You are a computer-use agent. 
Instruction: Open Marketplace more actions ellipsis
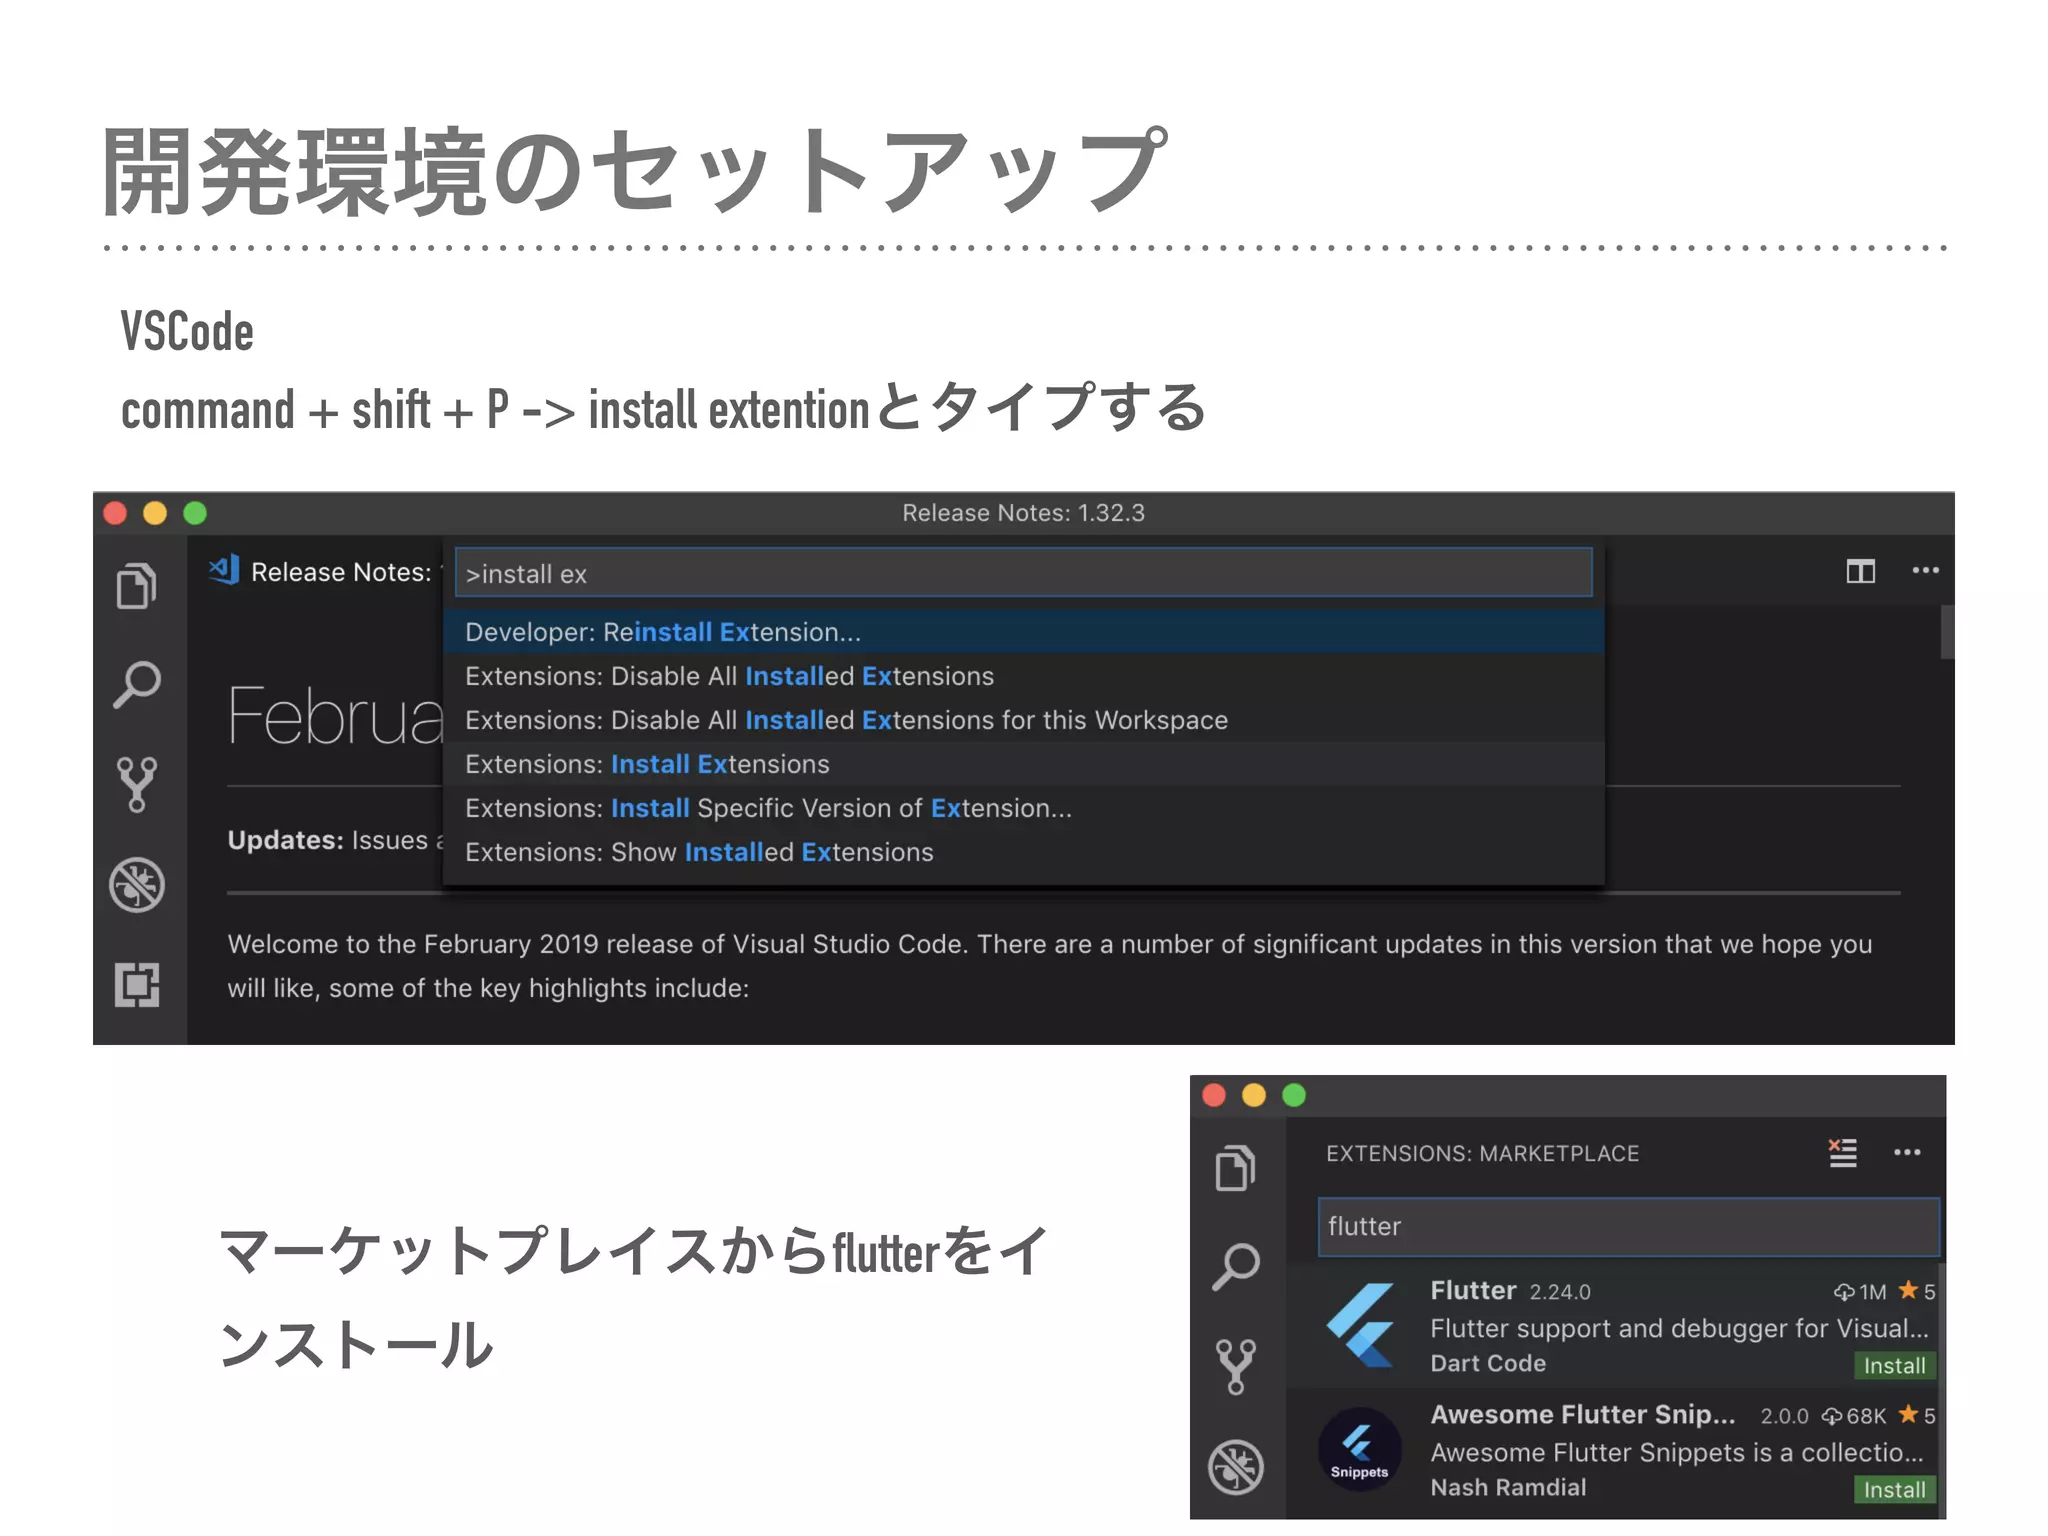1907,1152
